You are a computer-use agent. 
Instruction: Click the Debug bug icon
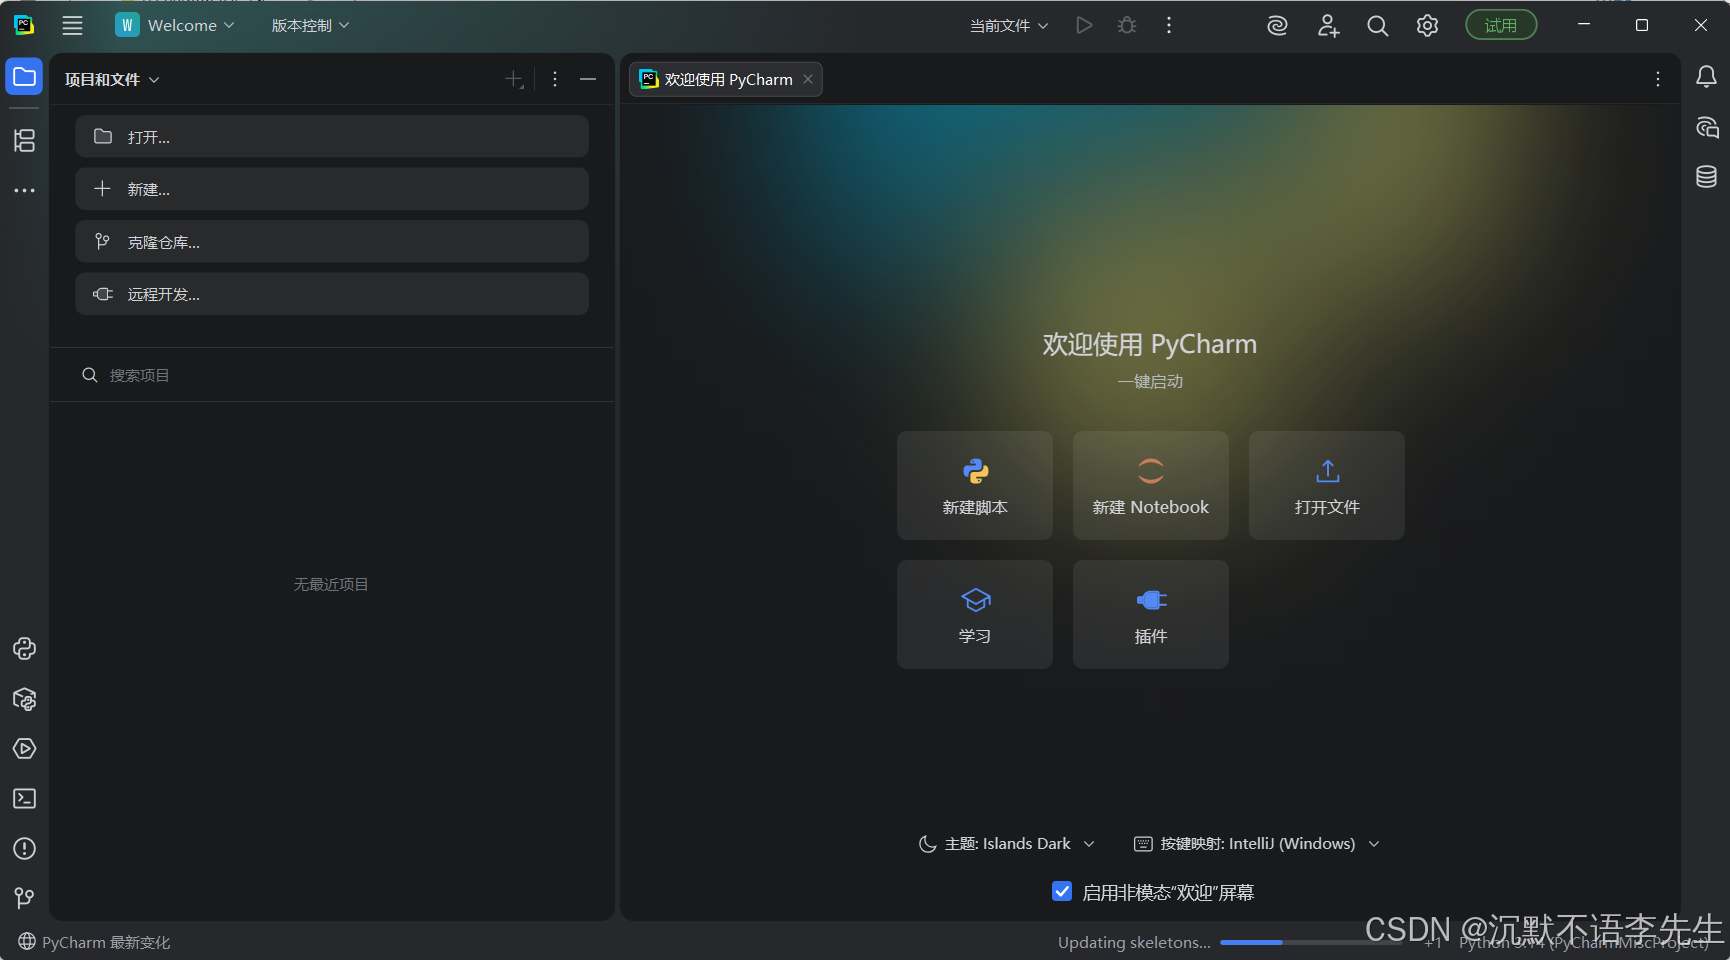coord(1127,25)
